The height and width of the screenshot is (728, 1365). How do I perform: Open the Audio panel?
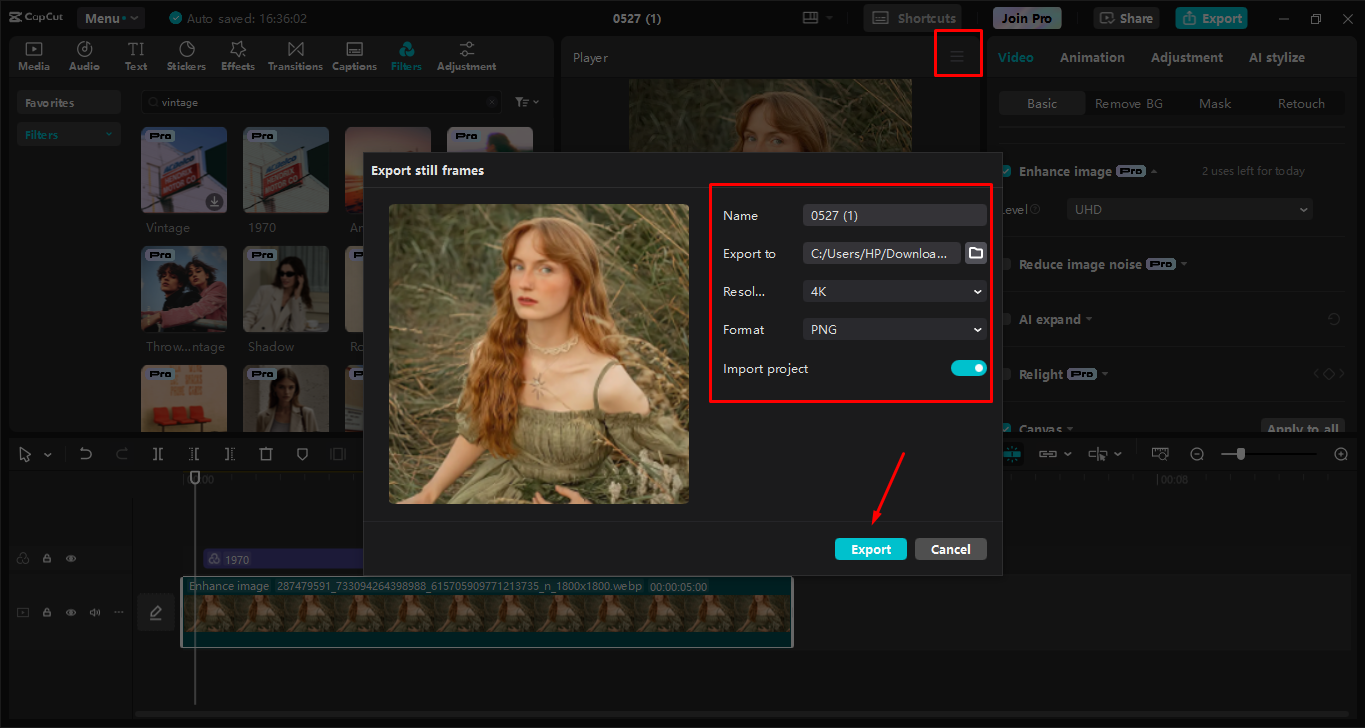coord(84,55)
